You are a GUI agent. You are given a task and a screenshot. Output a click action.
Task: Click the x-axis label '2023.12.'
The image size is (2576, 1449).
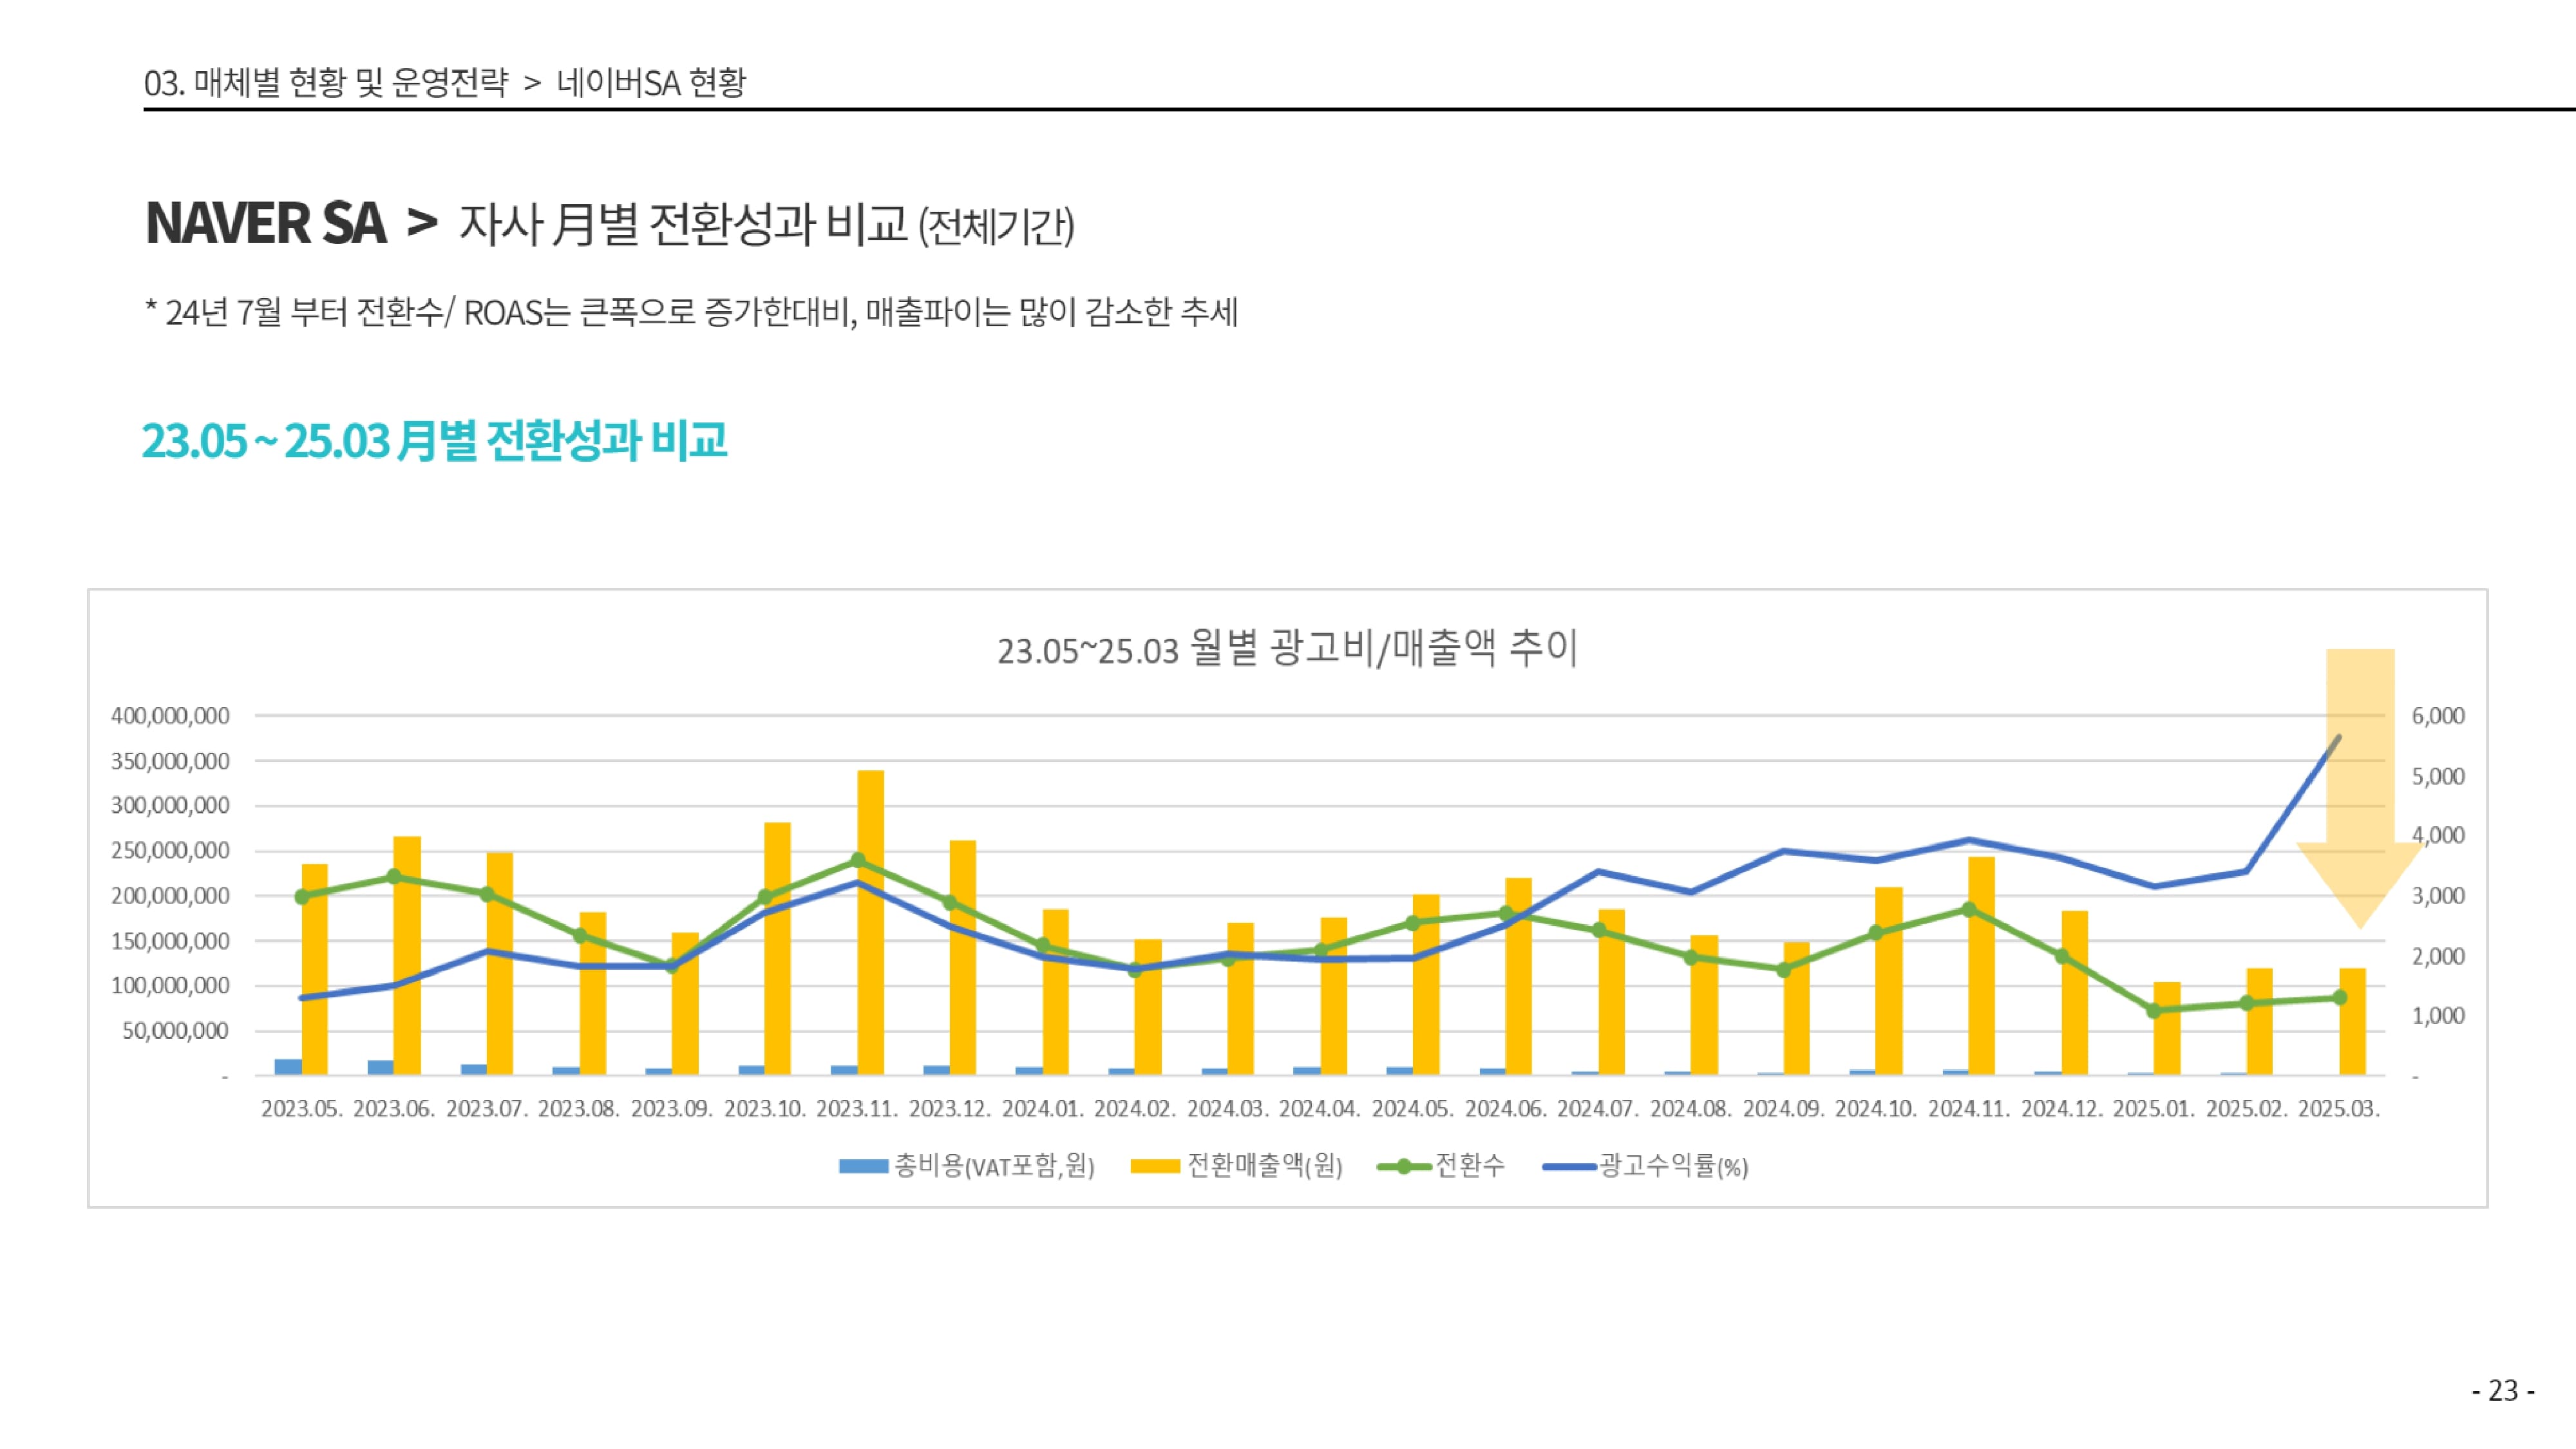(x=950, y=1109)
